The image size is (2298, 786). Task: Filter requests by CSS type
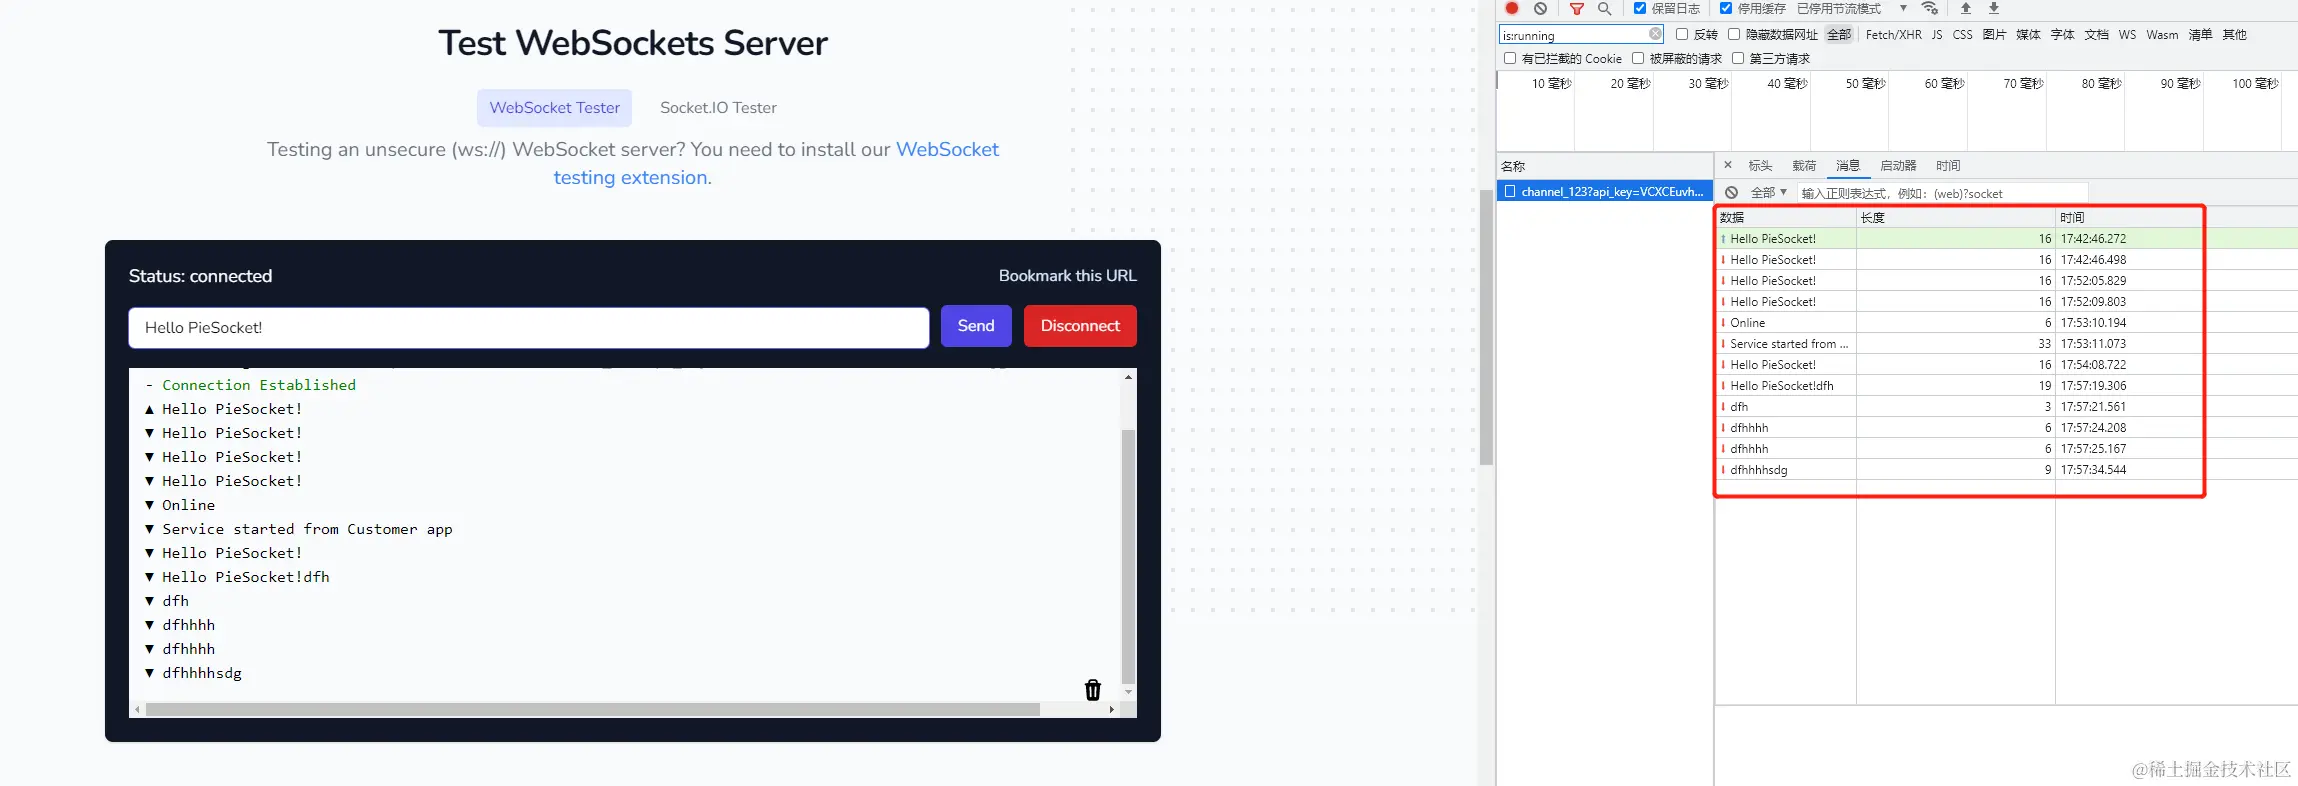click(1962, 34)
